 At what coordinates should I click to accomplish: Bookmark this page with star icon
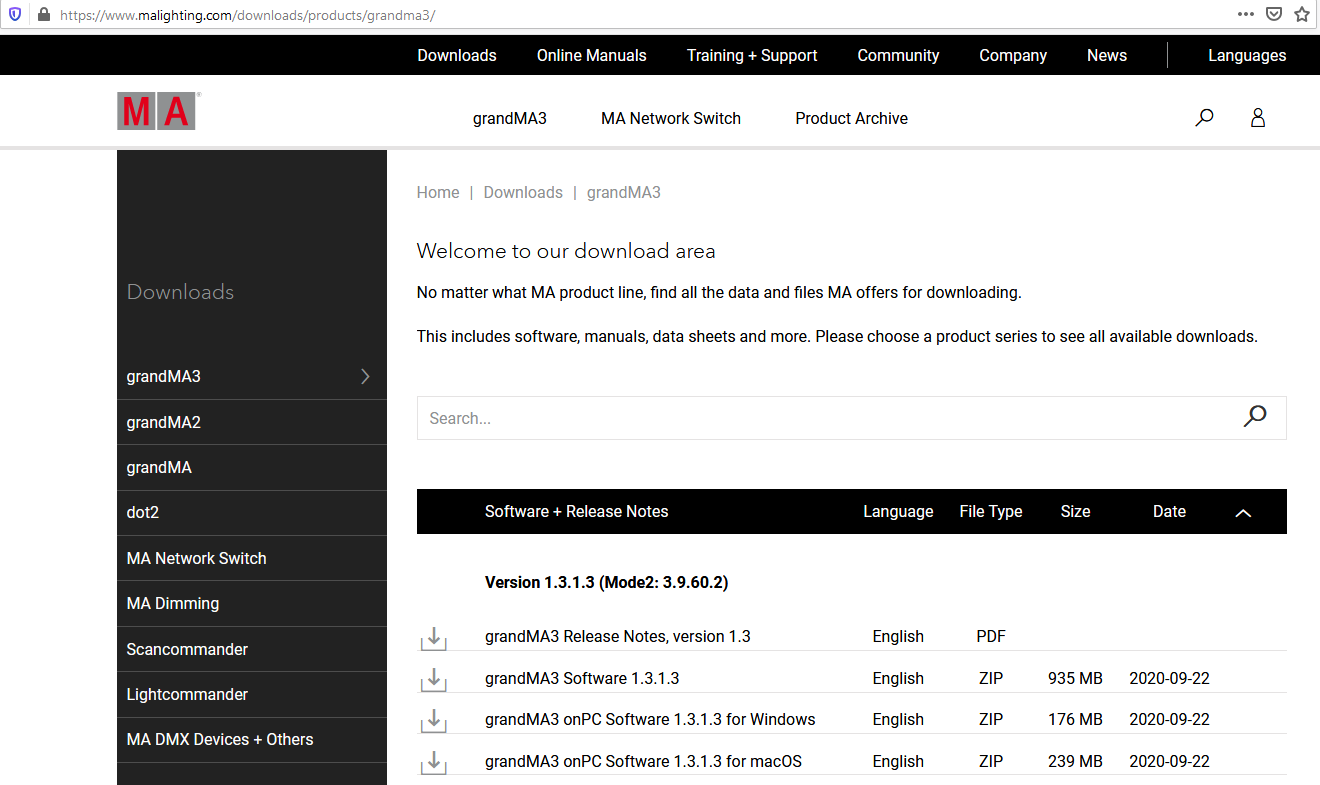1302,14
